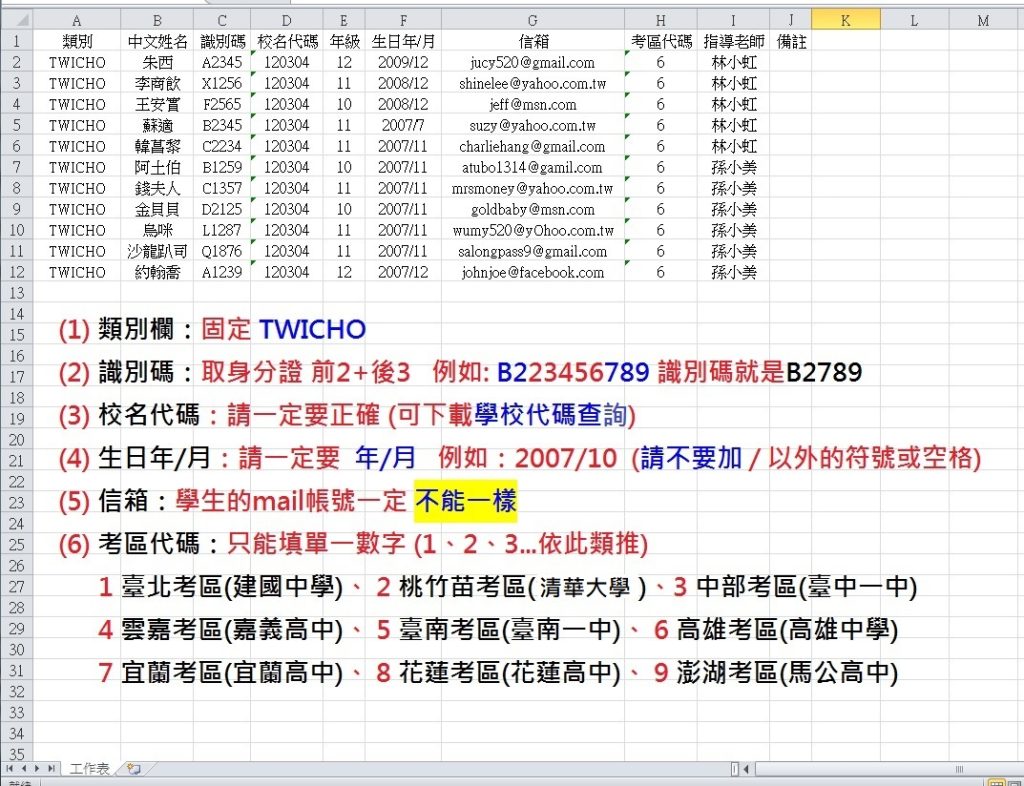Click the jucy520@gmail.com email cell
This screenshot has height=786, width=1024.
point(532,62)
